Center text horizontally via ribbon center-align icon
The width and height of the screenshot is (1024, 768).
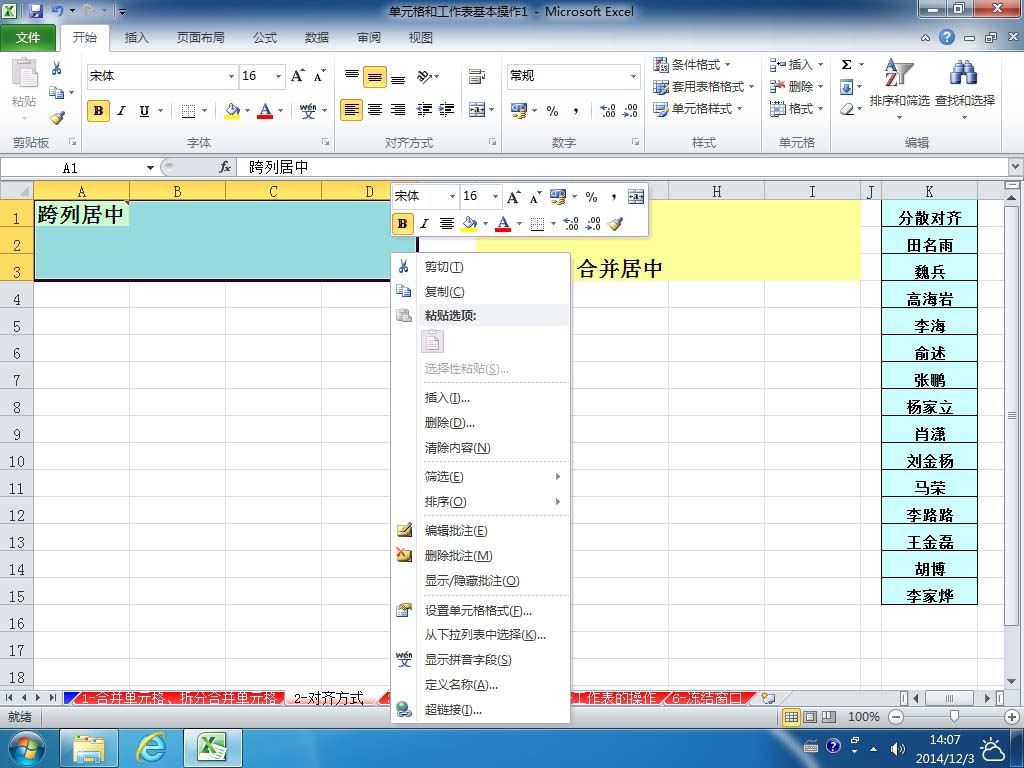point(375,110)
